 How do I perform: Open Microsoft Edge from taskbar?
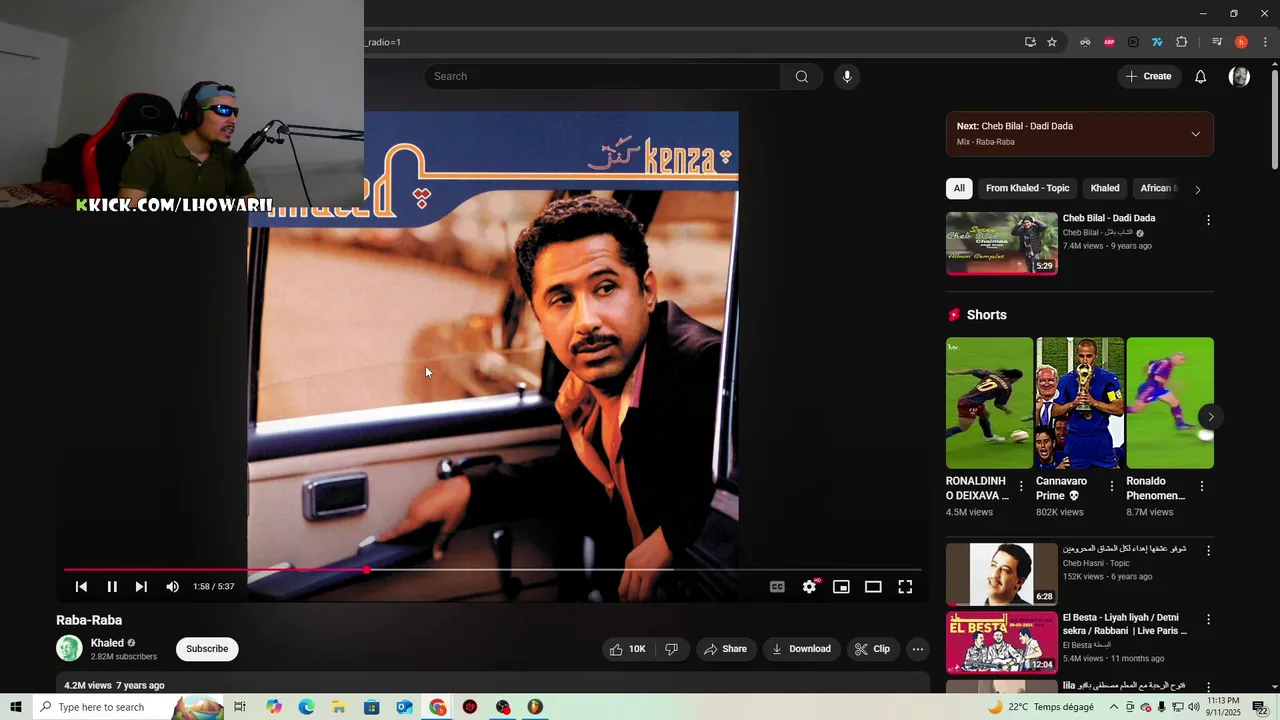tap(306, 707)
